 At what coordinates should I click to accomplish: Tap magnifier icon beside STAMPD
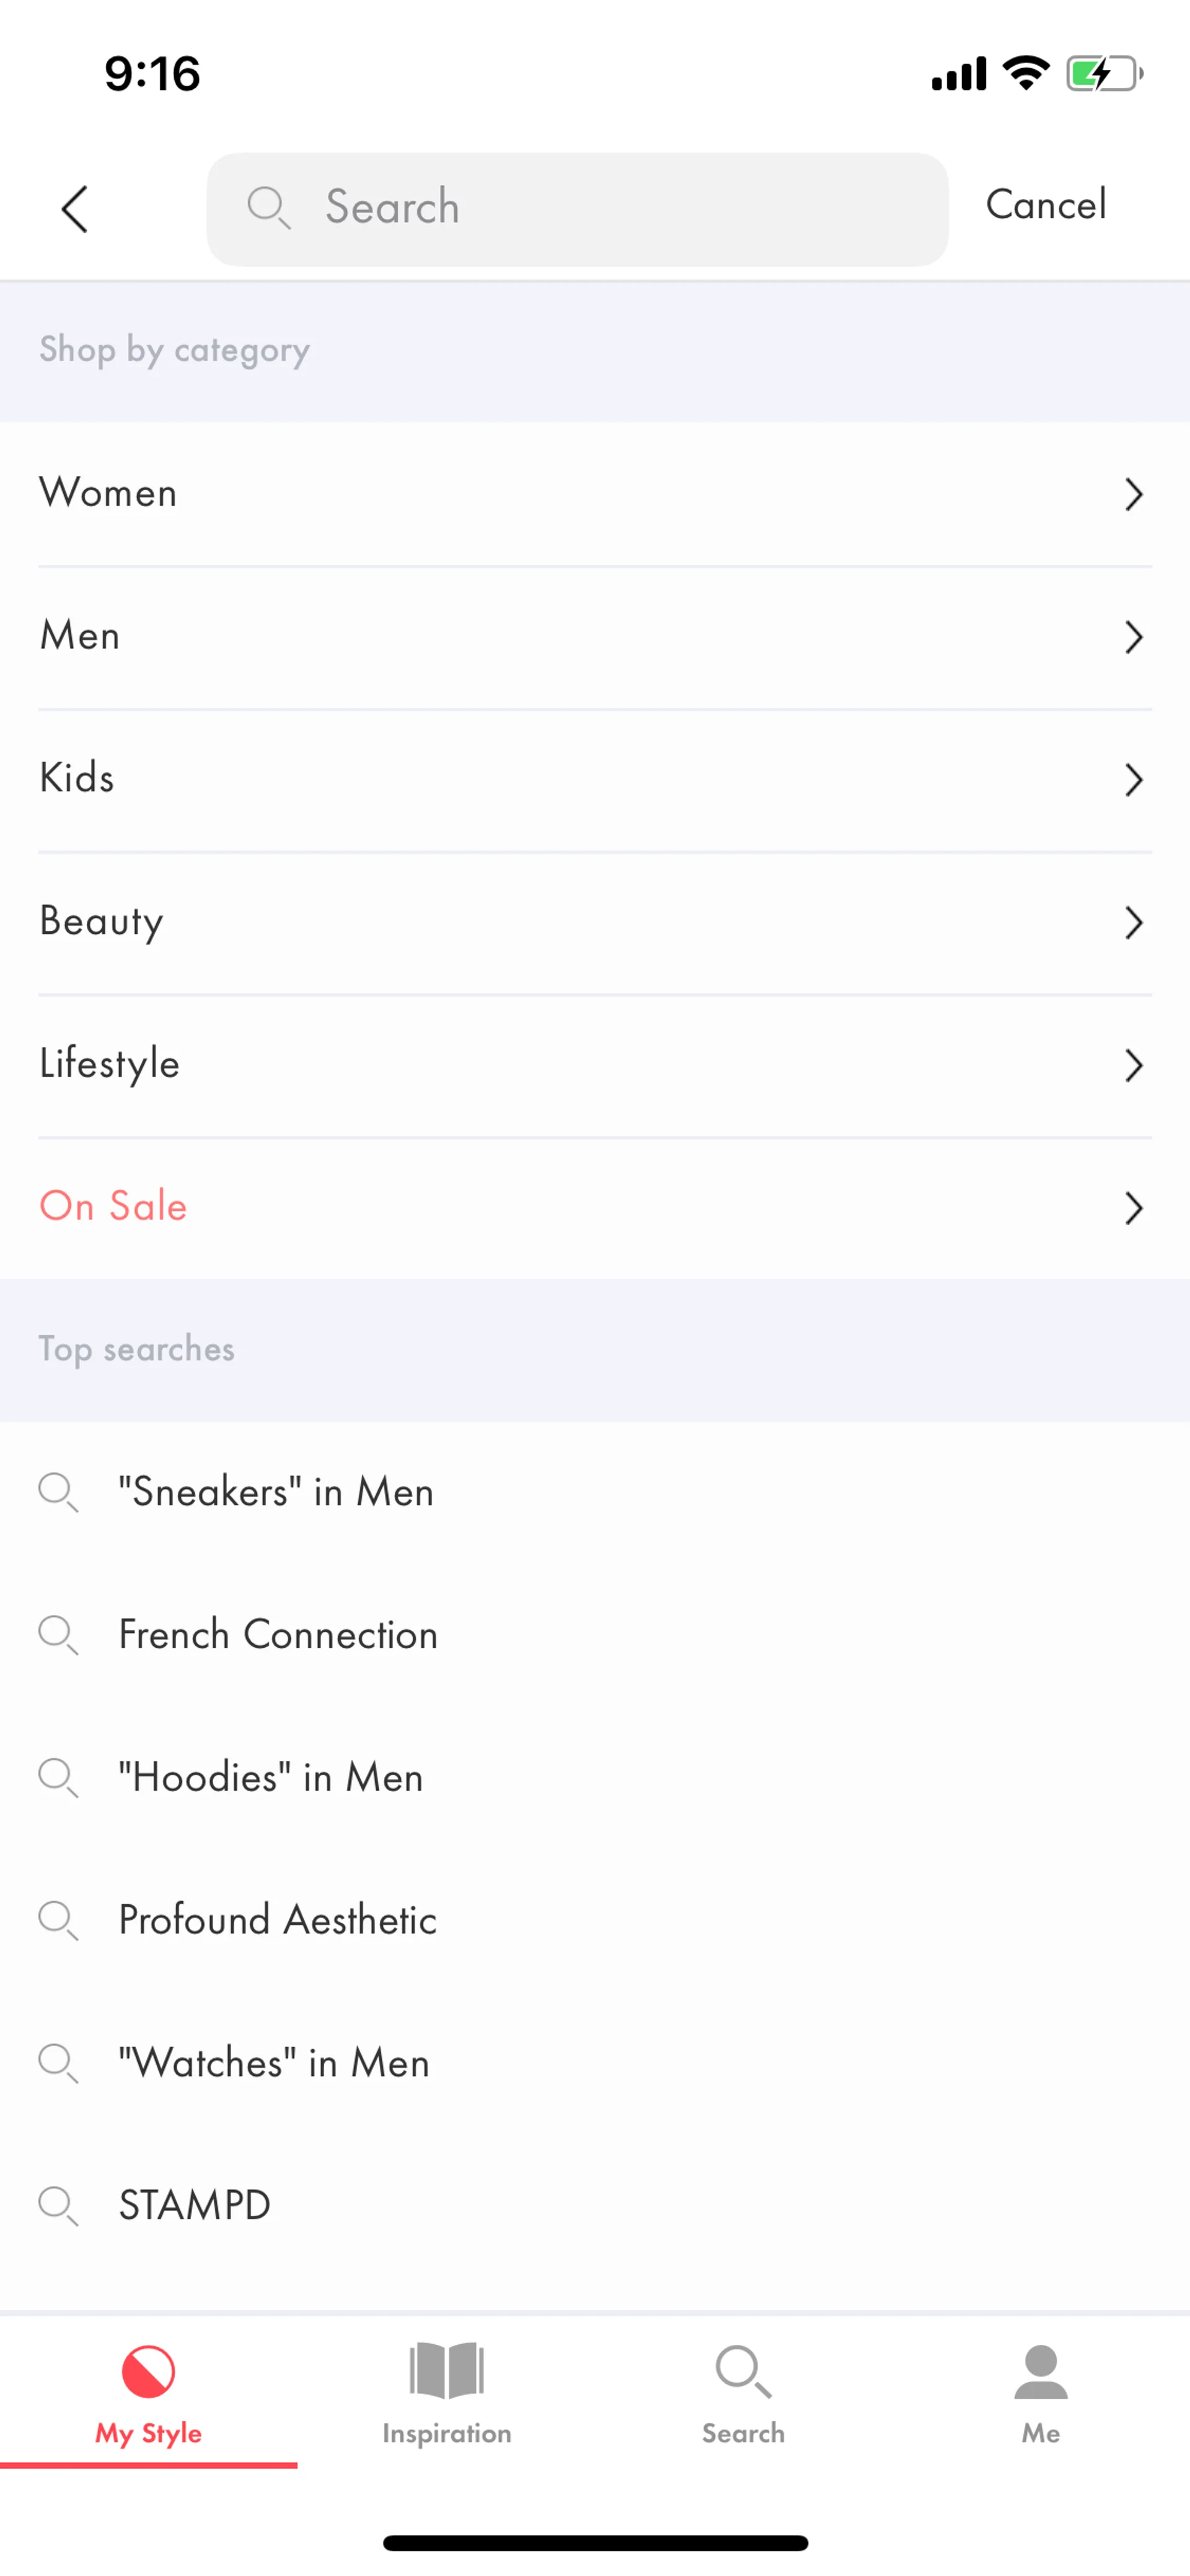[x=58, y=2205]
